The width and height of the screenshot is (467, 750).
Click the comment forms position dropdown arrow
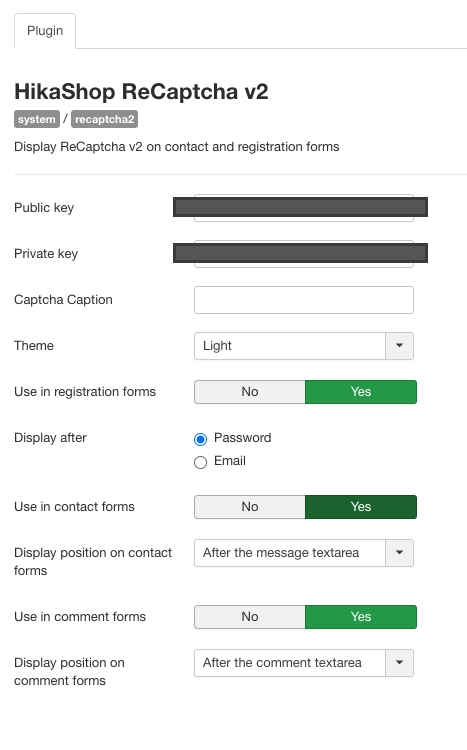pyautogui.click(x=400, y=663)
